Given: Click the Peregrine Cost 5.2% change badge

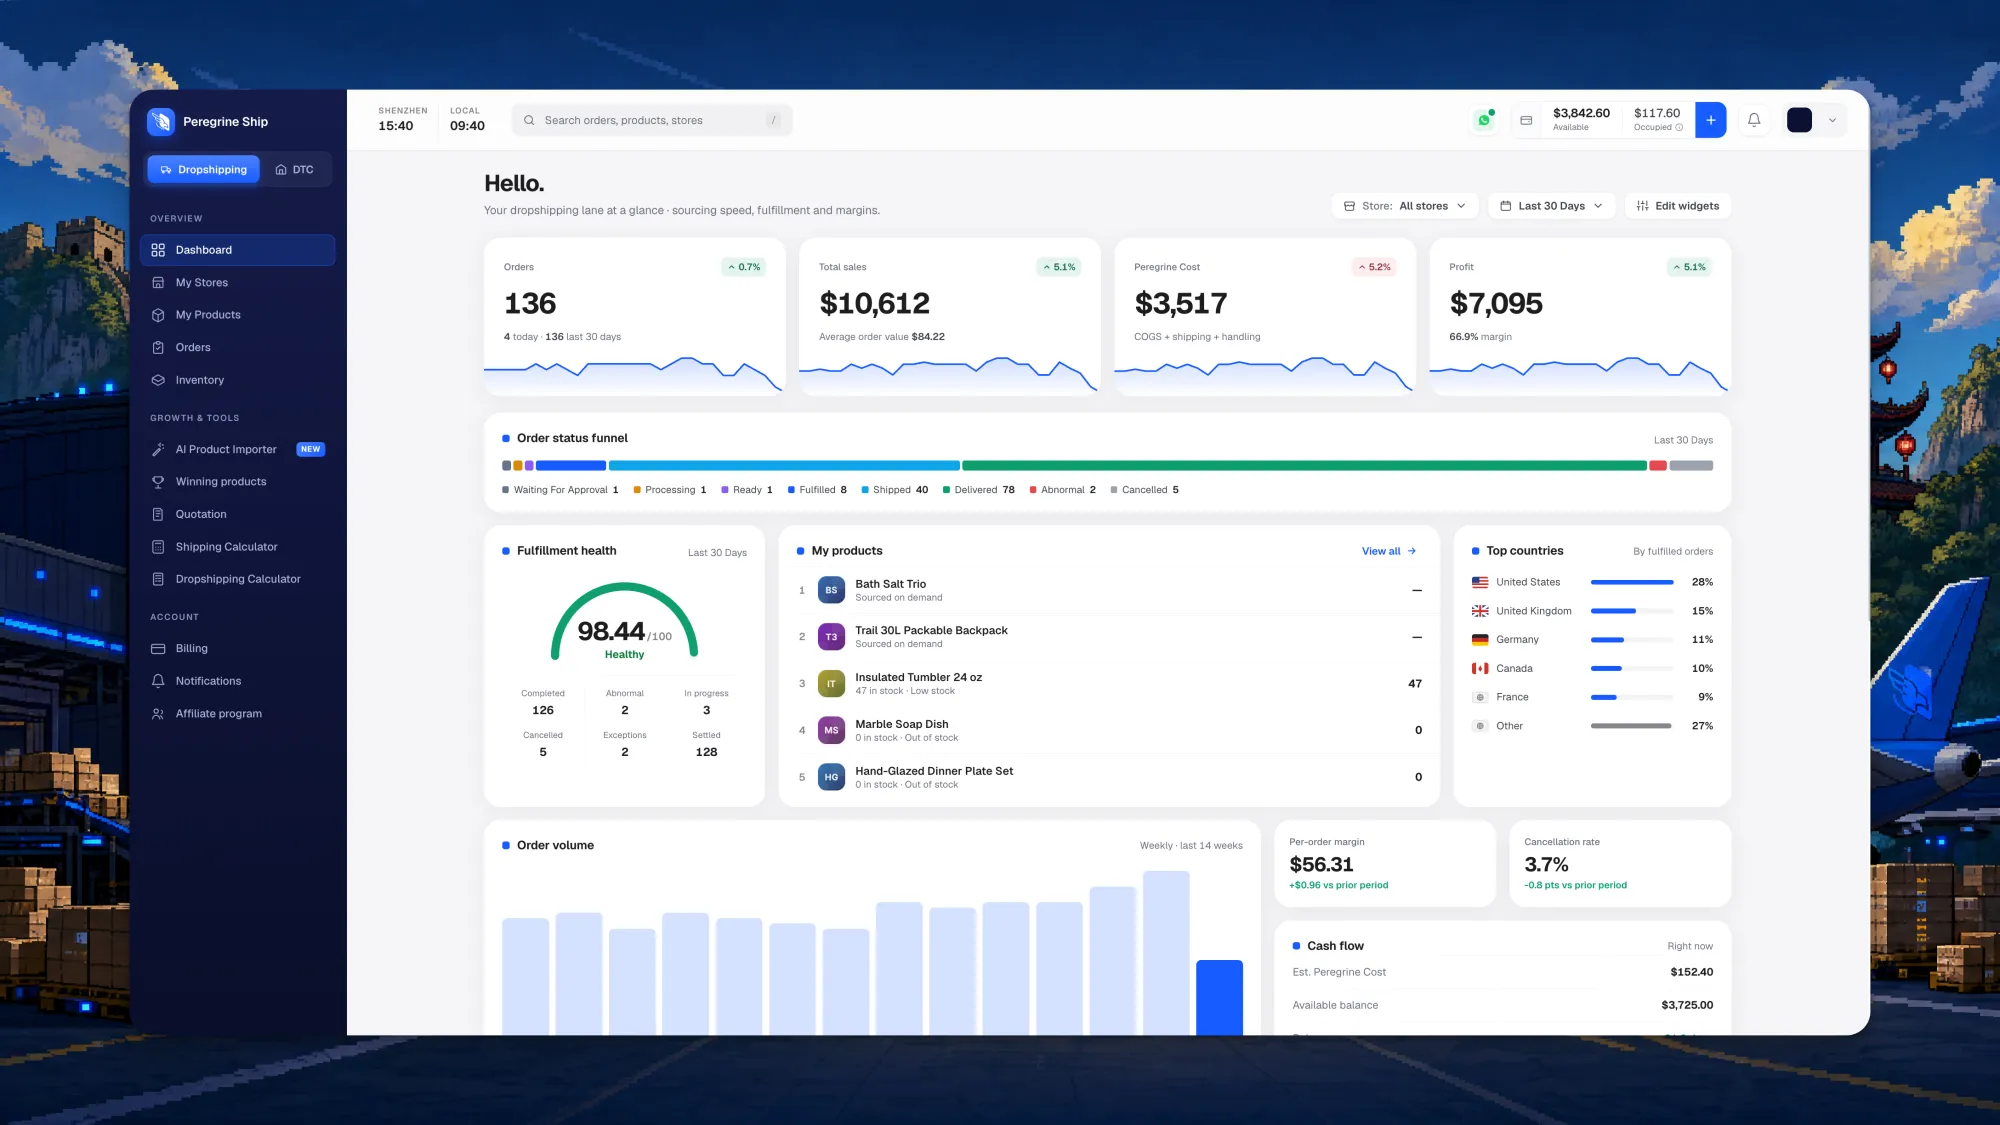Looking at the screenshot, I should [1374, 267].
